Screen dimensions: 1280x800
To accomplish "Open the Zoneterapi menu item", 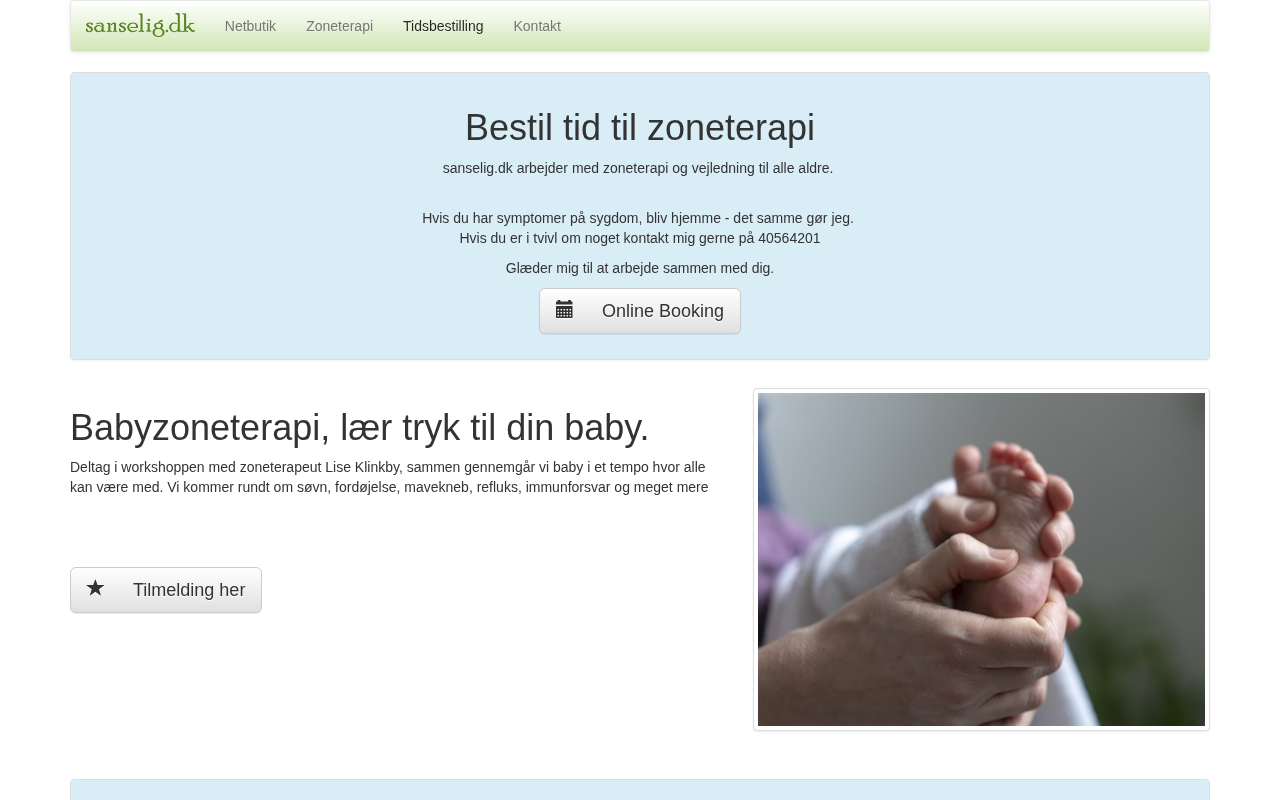I will (x=339, y=26).
